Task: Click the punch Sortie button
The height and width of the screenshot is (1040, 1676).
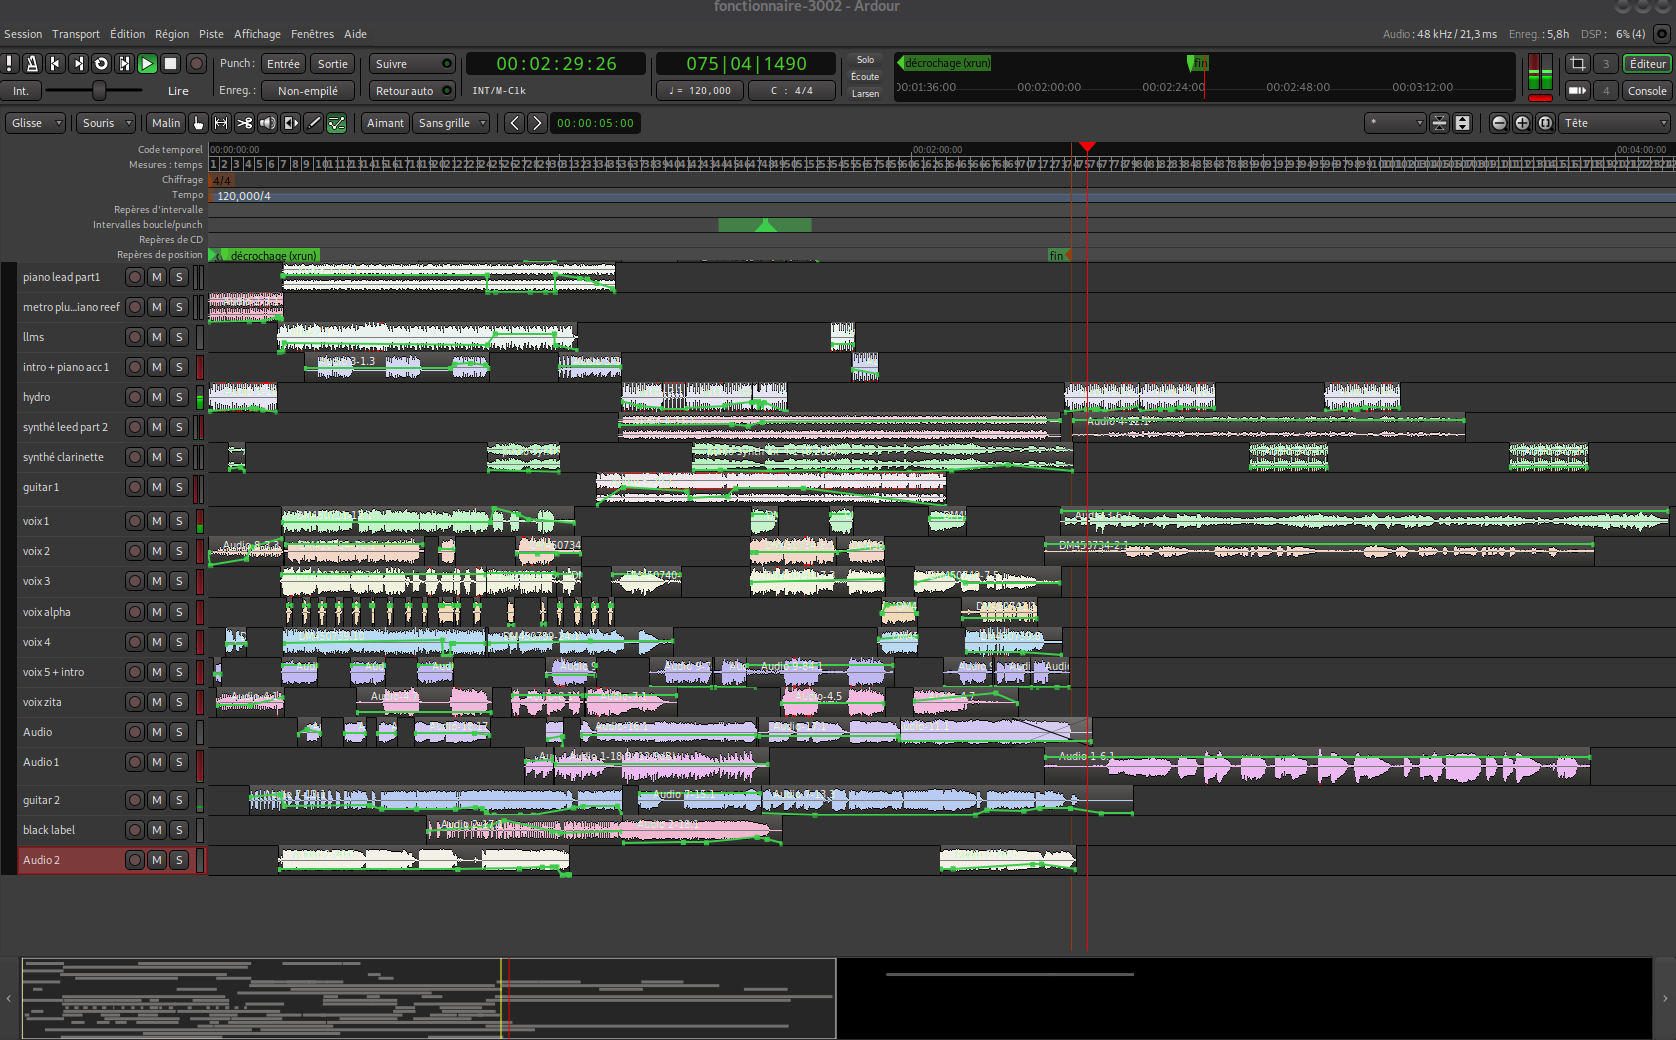Action: (x=333, y=64)
